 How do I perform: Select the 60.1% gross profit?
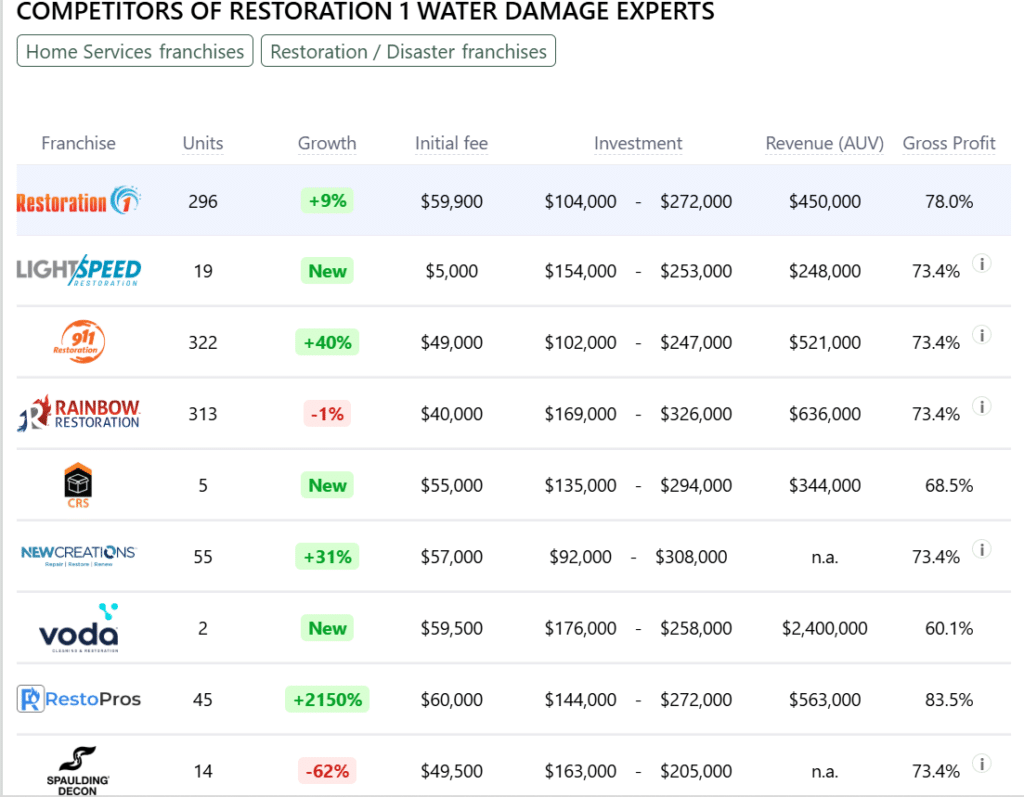949,628
